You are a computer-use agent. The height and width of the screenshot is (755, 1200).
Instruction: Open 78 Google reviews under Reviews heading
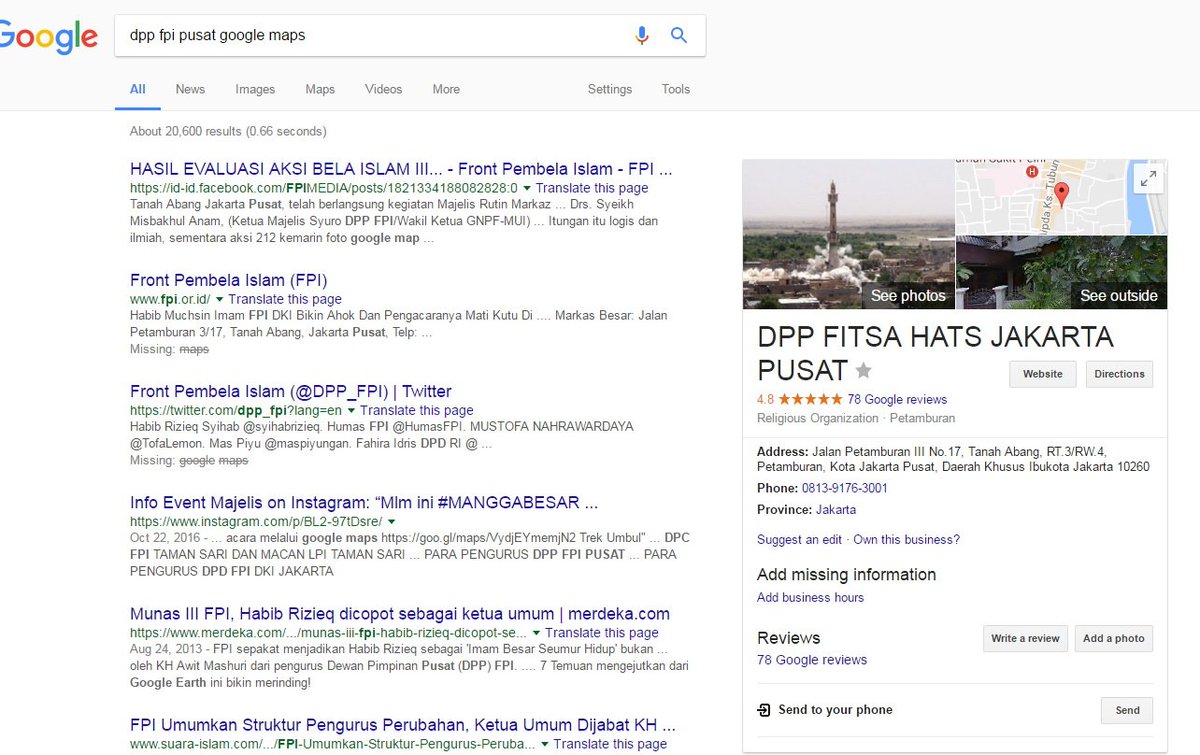pos(812,660)
